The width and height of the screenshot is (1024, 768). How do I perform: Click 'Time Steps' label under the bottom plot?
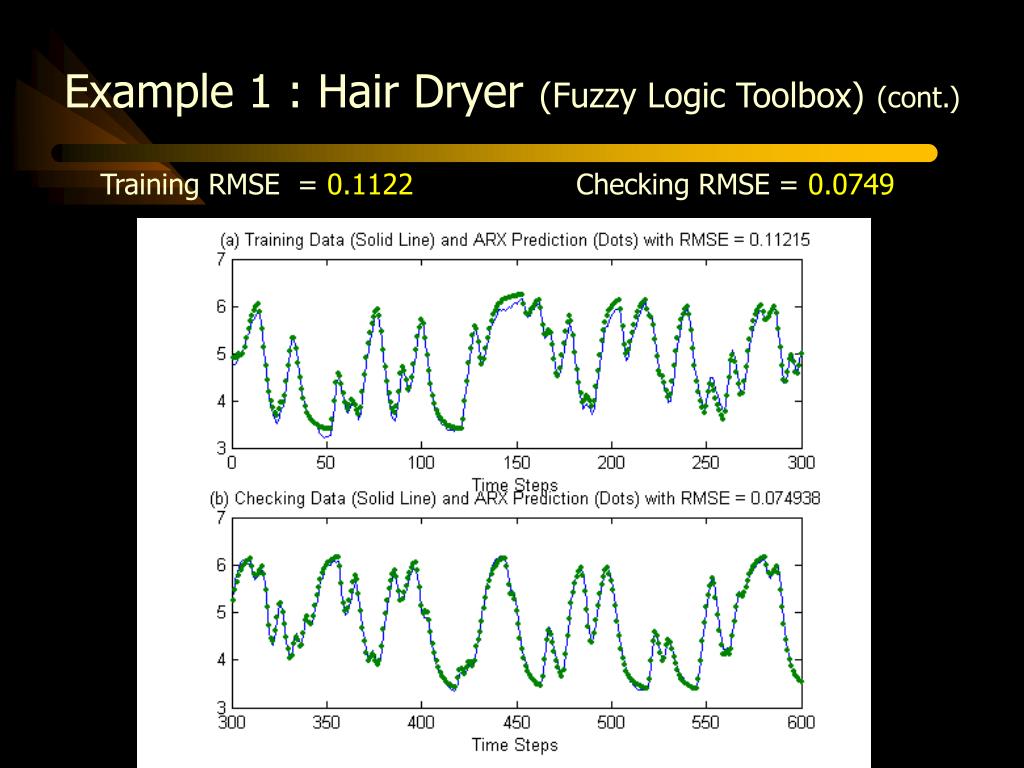click(515, 744)
